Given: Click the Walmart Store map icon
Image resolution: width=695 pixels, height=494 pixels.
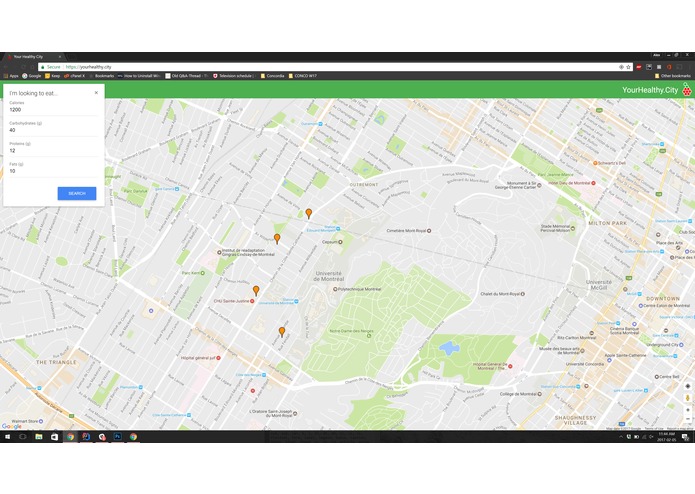Looking at the screenshot, I should click(41, 421).
